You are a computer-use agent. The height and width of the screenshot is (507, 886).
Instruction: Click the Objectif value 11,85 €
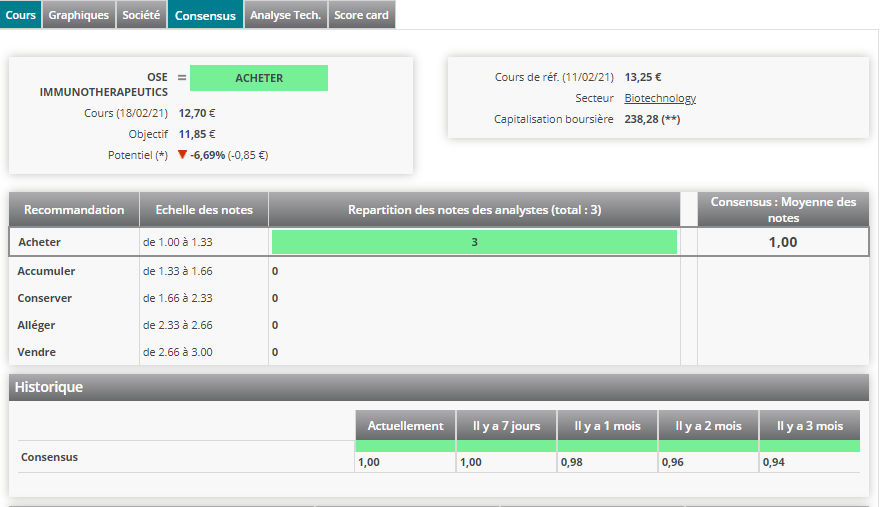(x=197, y=134)
